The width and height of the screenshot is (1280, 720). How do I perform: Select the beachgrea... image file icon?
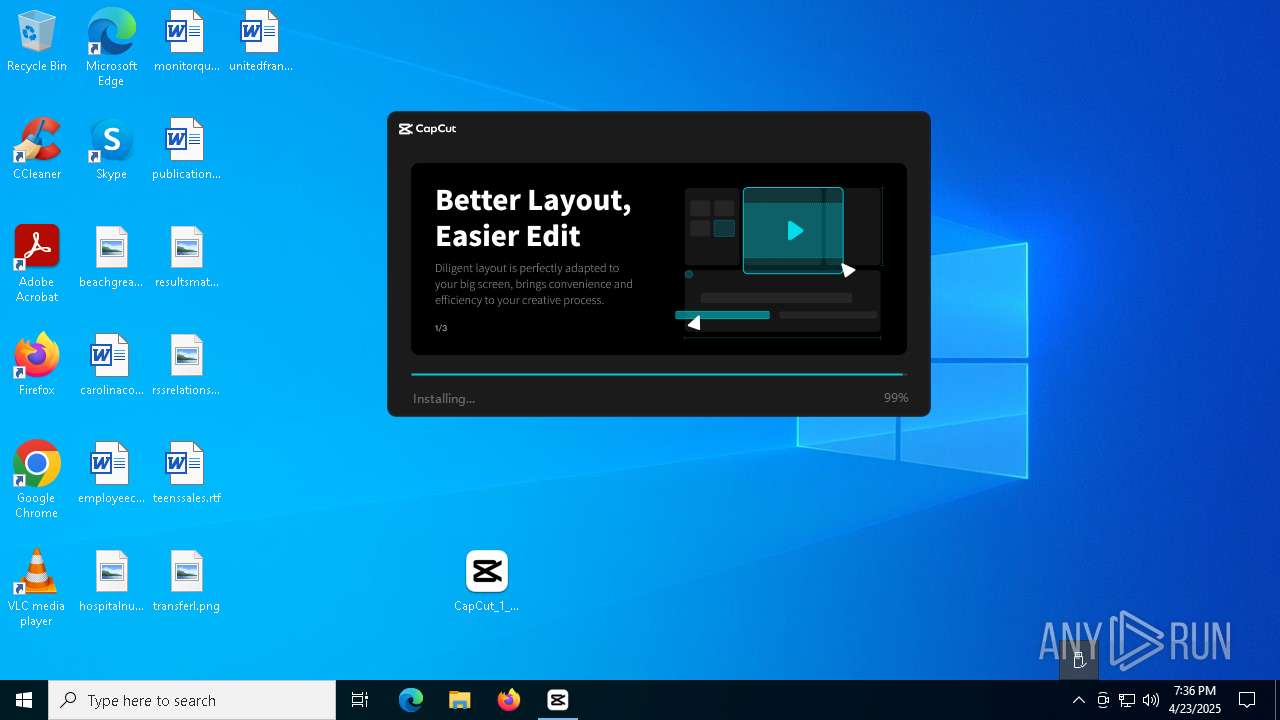111,258
